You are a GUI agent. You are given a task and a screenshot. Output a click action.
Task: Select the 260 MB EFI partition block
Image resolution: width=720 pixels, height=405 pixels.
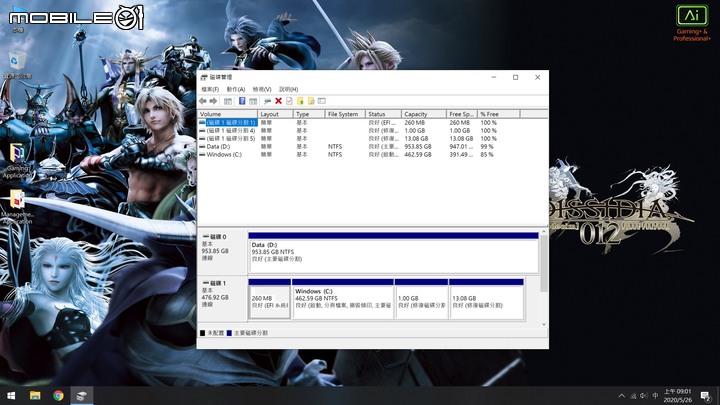(270, 299)
